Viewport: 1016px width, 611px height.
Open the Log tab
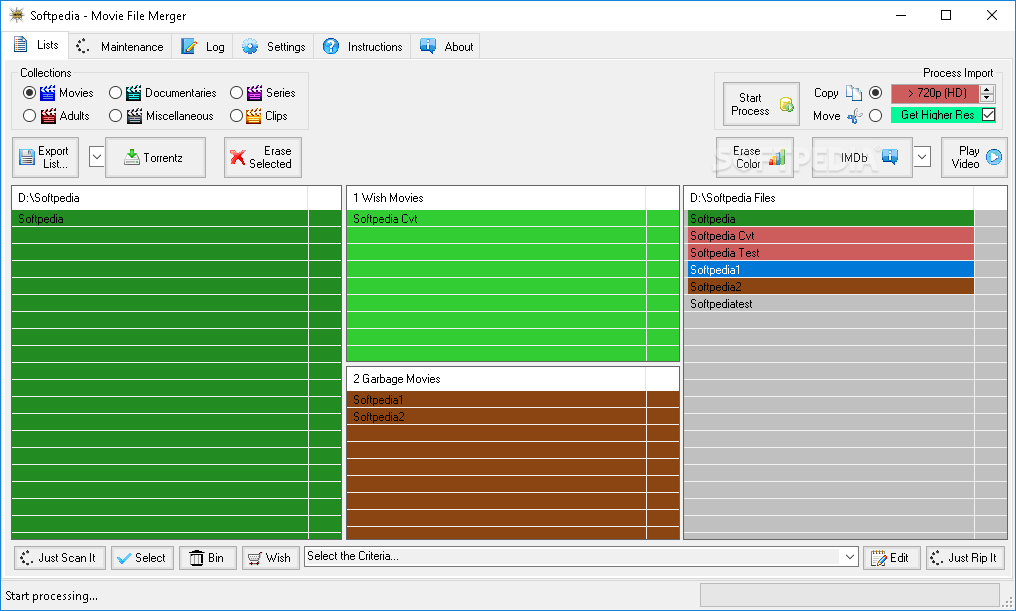click(202, 47)
